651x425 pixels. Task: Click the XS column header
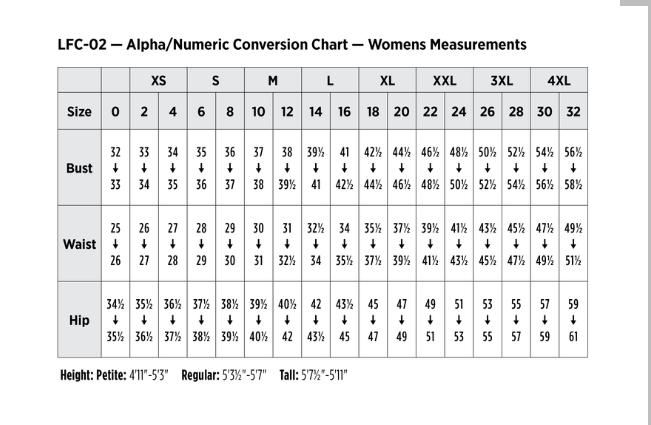click(158, 80)
